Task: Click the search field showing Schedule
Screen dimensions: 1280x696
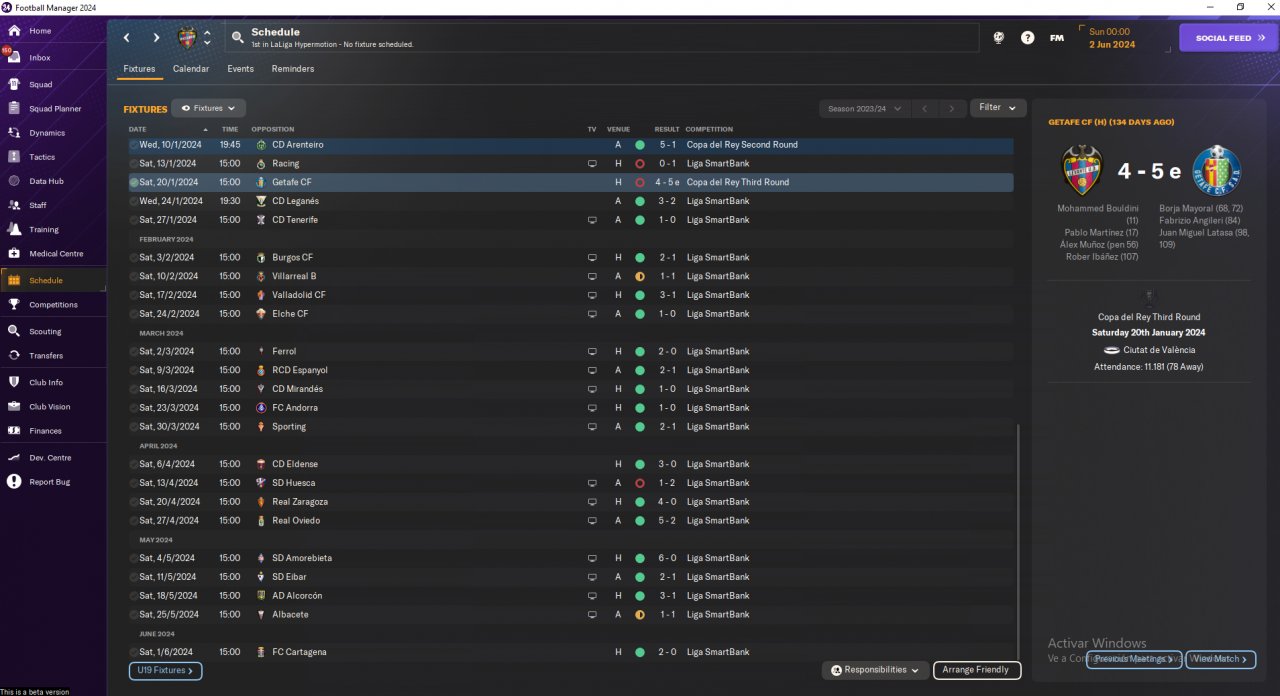Action: pyautogui.click(x=602, y=38)
